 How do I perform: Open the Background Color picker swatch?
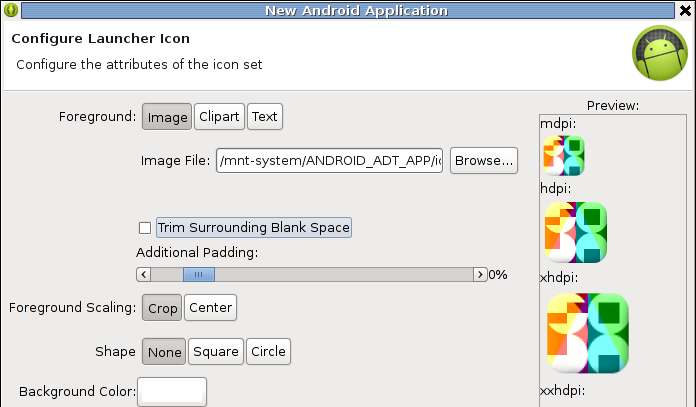172,392
